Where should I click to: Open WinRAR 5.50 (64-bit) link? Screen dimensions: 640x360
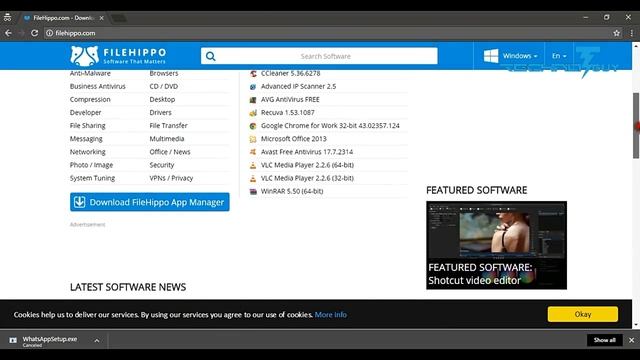pos(292,191)
